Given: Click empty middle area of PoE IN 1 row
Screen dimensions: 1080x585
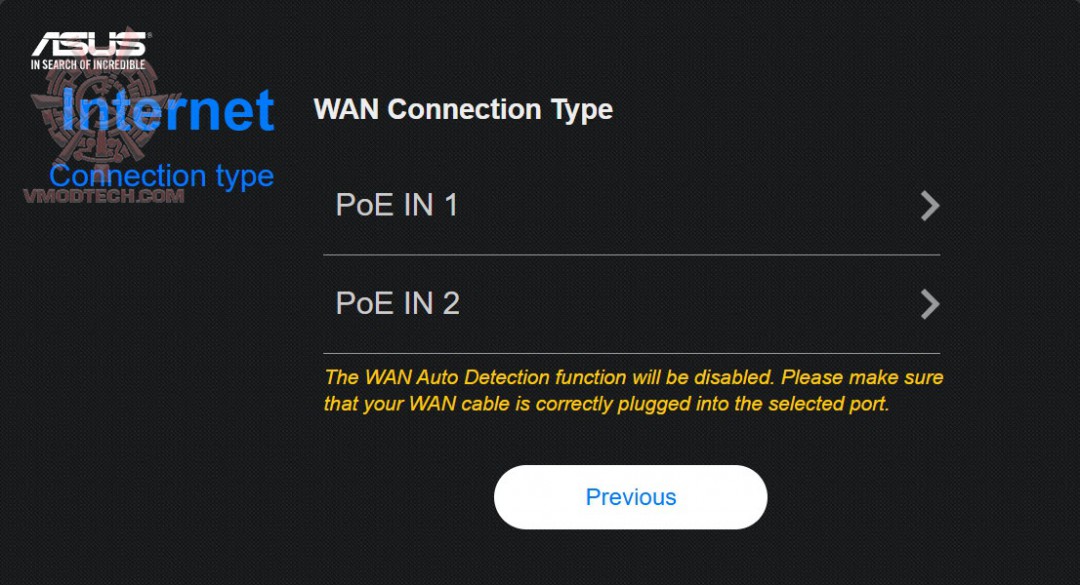Looking at the screenshot, I should pyautogui.click(x=680, y=206).
